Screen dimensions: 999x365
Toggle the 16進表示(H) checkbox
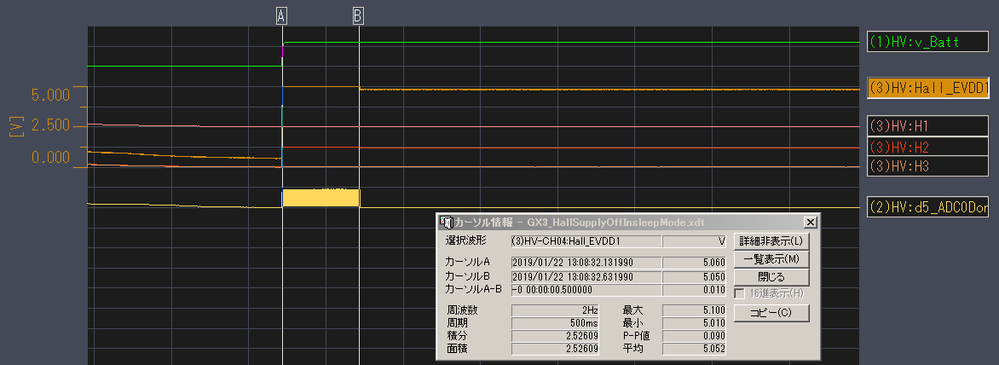click(x=740, y=294)
